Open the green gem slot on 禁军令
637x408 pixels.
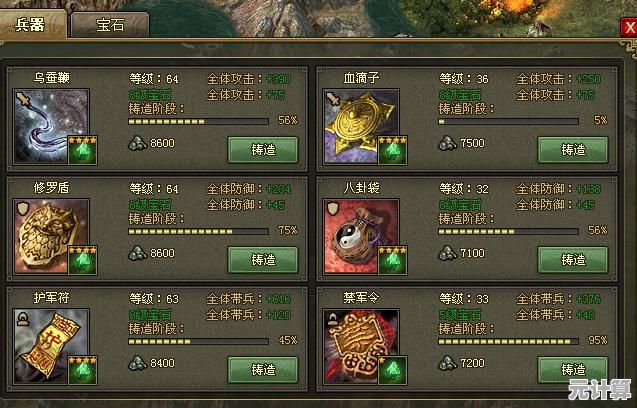(392, 370)
